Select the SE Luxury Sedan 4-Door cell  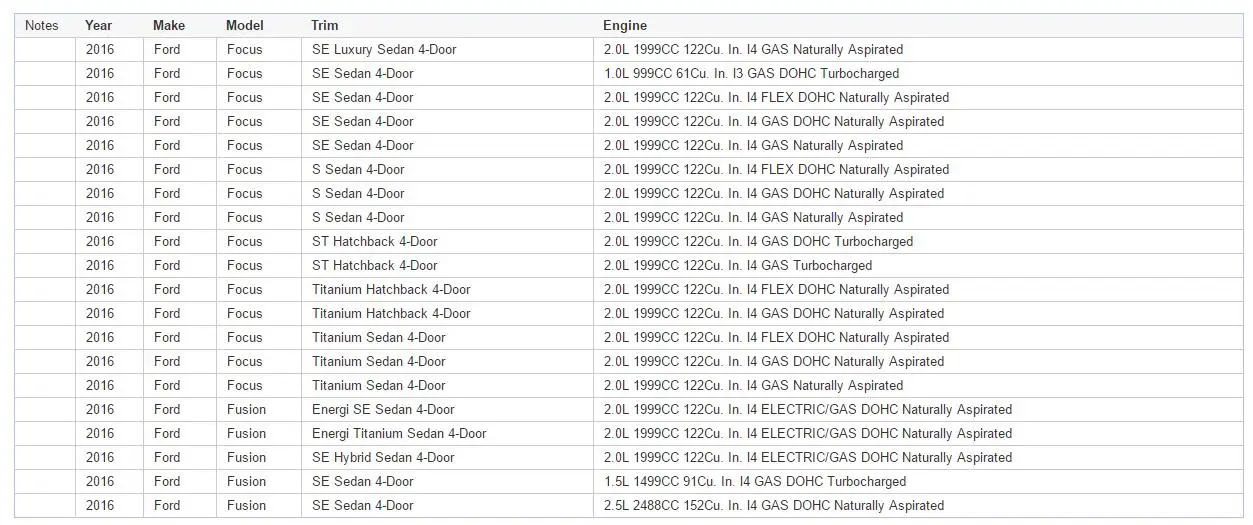[384, 49]
